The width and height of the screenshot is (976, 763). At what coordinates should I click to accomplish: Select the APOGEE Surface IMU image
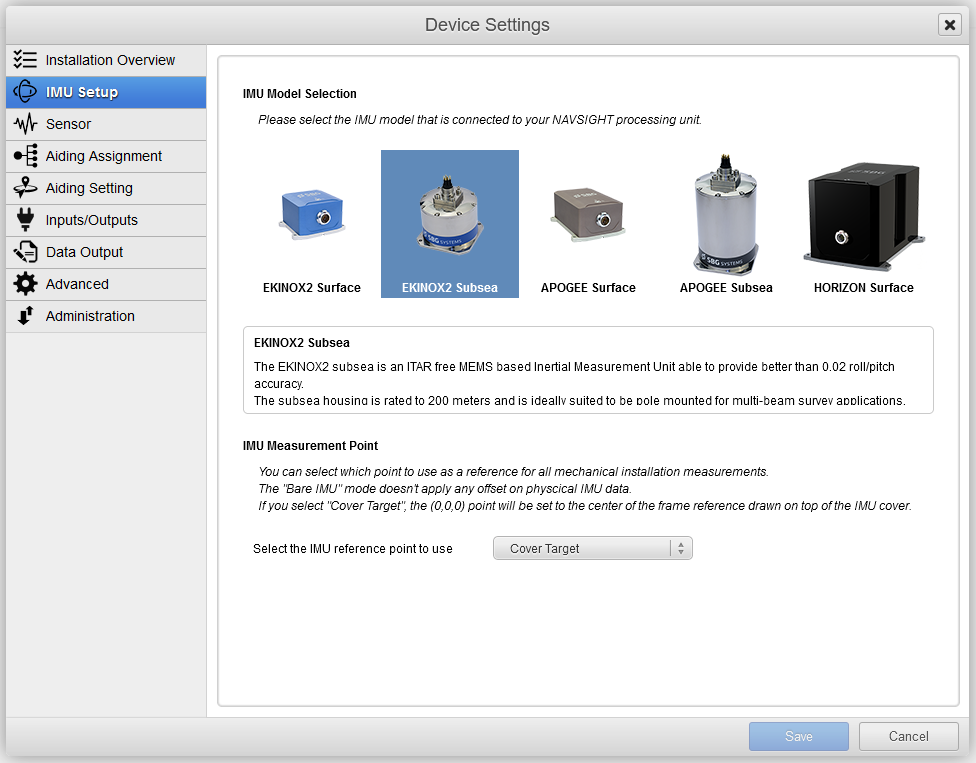tap(588, 214)
